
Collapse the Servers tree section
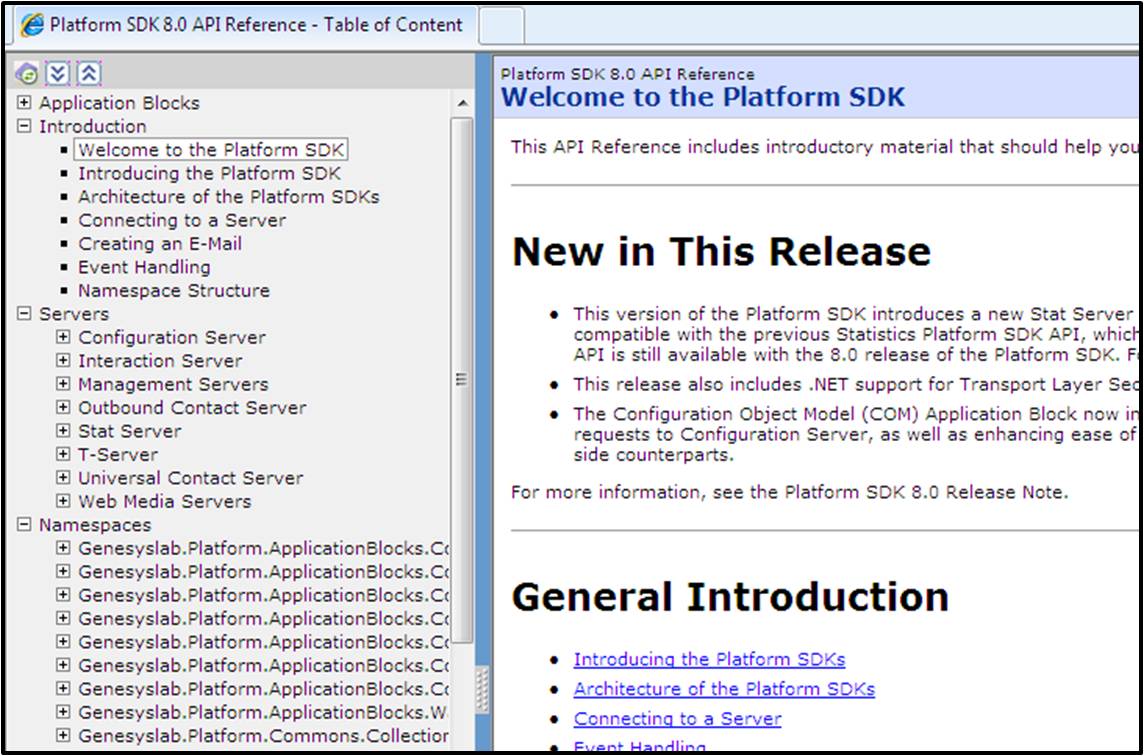point(24,314)
